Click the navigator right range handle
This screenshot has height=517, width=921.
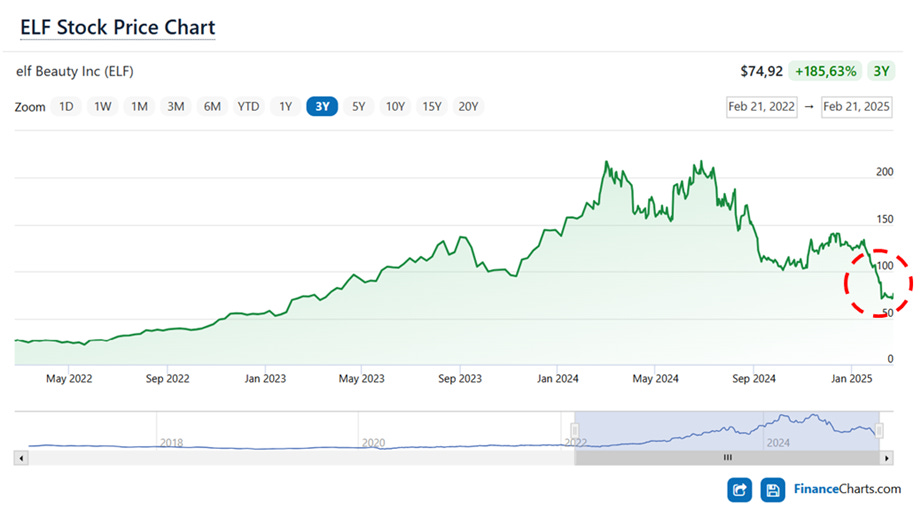[x=879, y=431]
